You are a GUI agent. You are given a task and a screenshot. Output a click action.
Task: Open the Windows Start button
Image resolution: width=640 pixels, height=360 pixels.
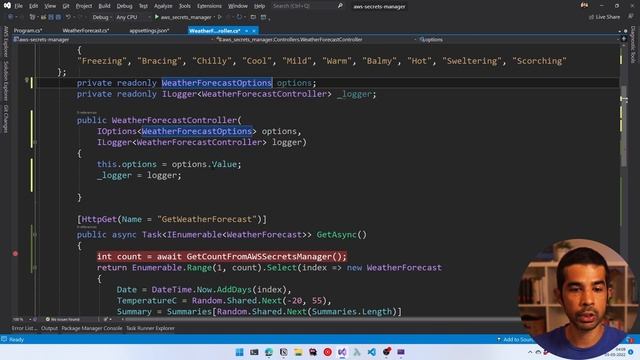click(240, 352)
